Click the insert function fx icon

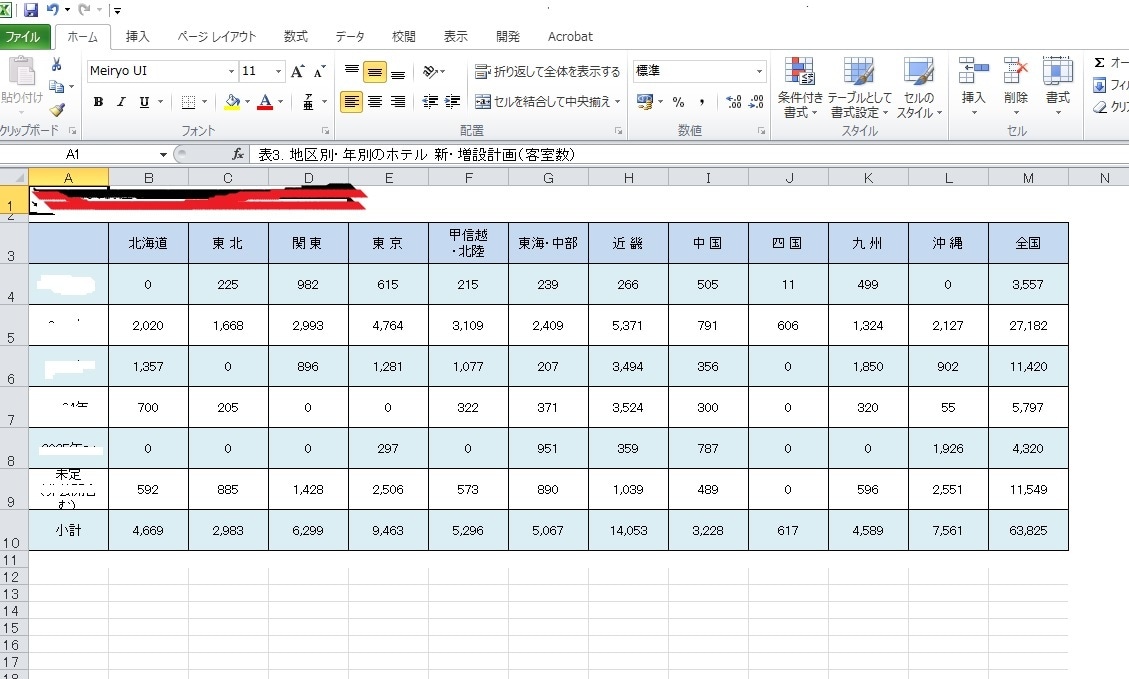point(238,154)
